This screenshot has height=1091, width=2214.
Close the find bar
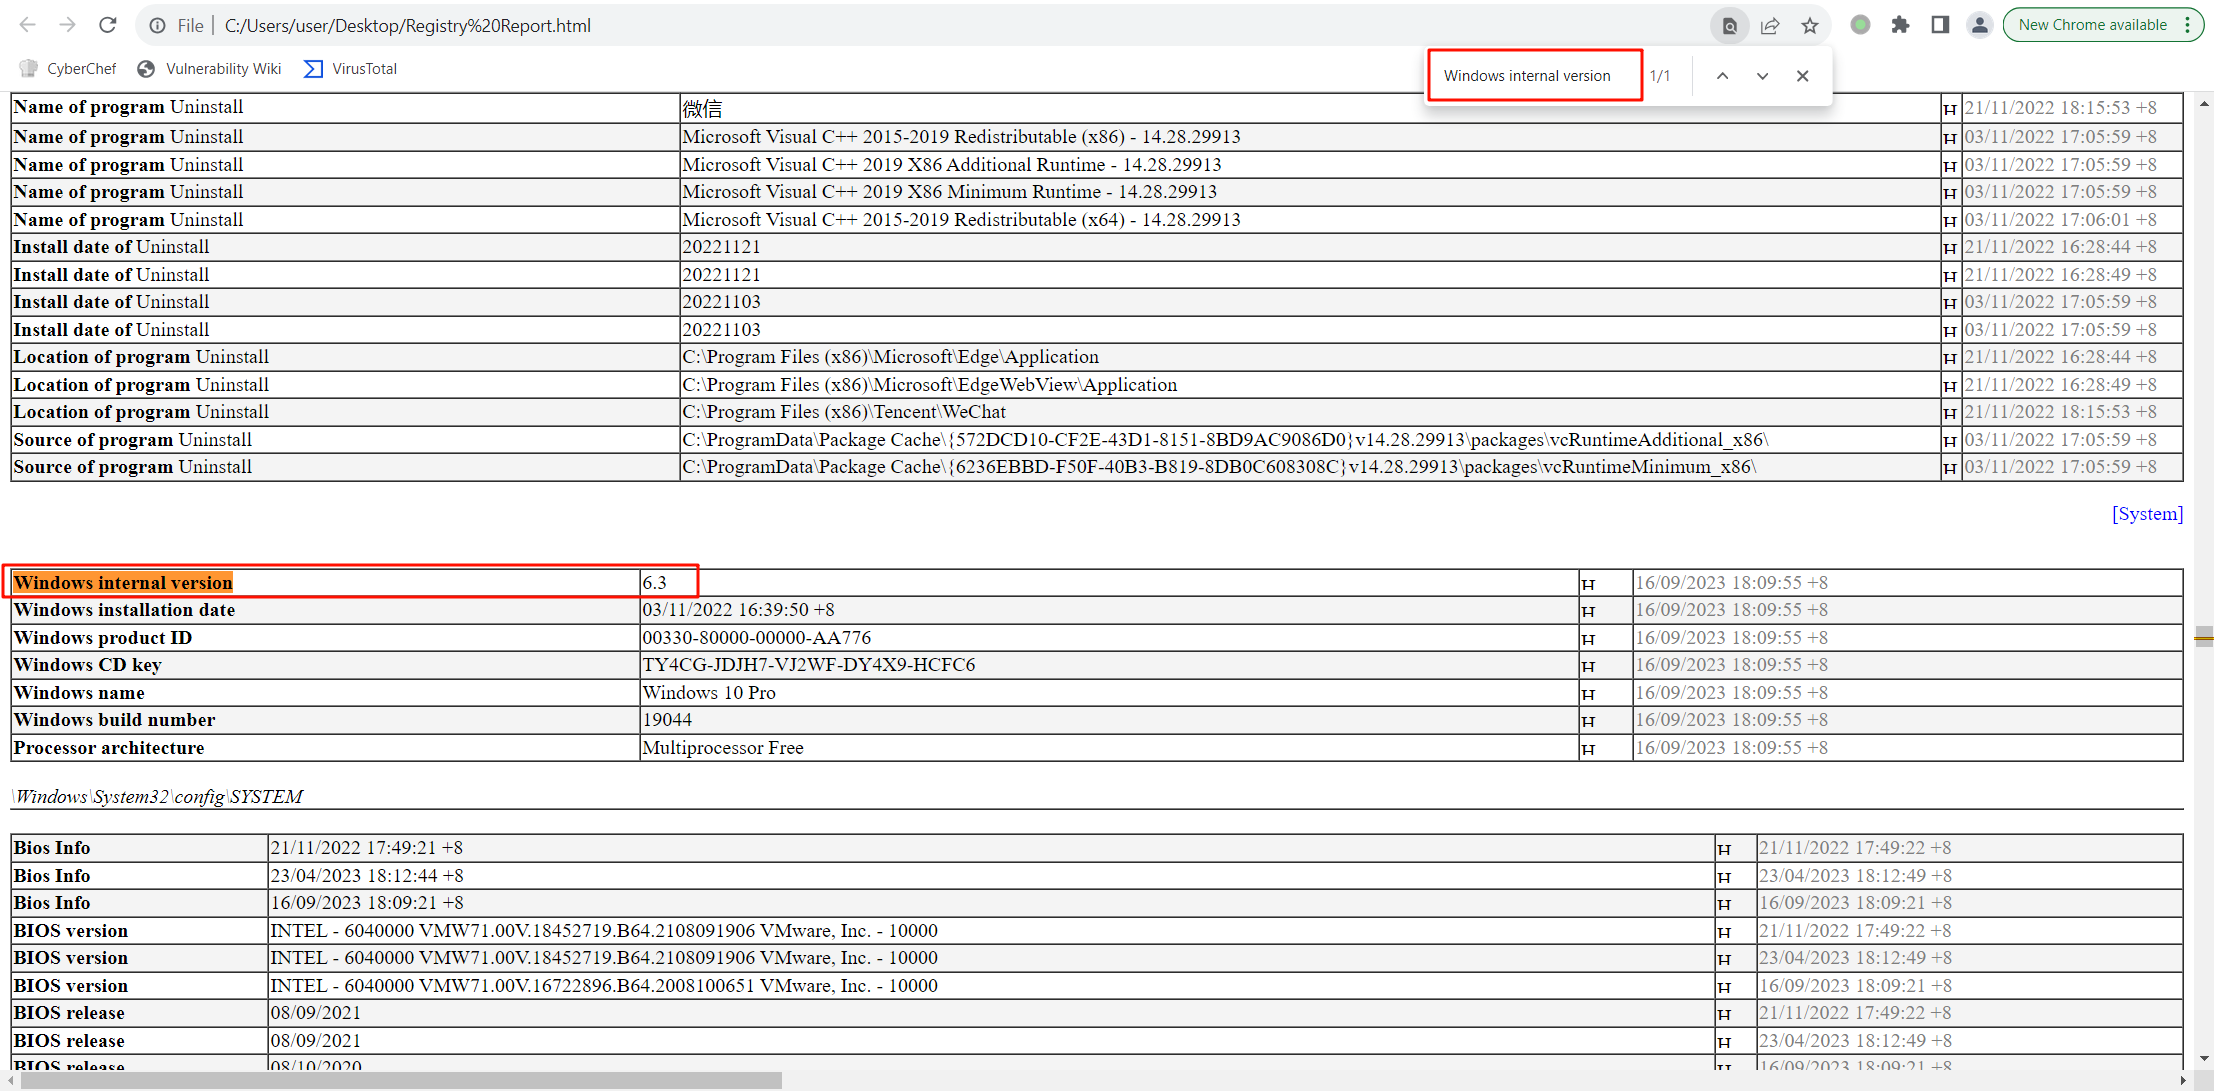[x=1802, y=76]
